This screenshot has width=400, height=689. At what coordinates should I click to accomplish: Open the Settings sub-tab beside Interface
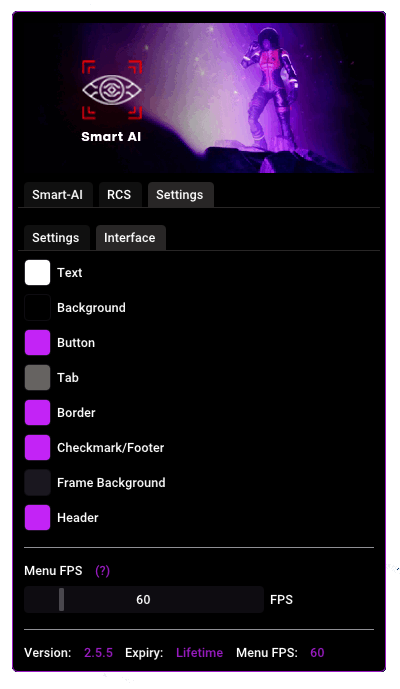pos(56,238)
